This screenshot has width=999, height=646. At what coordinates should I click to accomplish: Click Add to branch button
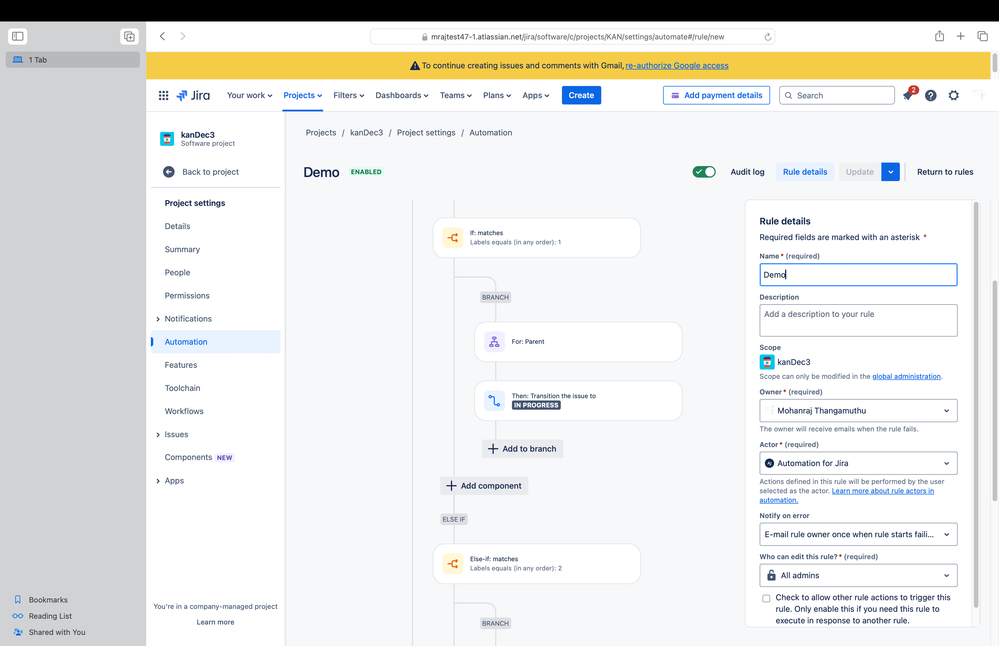click(x=522, y=449)
